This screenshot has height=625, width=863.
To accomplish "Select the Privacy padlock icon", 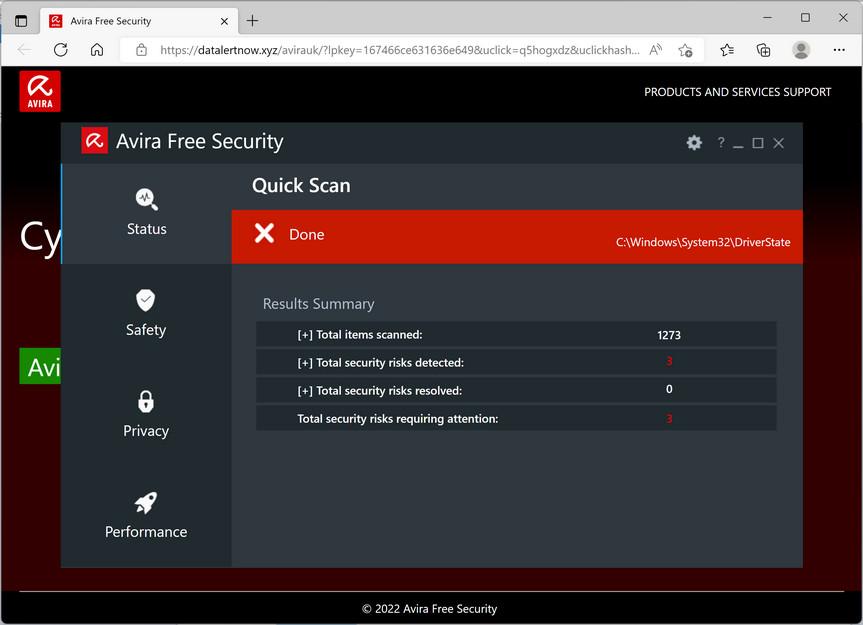I will pyautogui.click(x=146, y=401).
